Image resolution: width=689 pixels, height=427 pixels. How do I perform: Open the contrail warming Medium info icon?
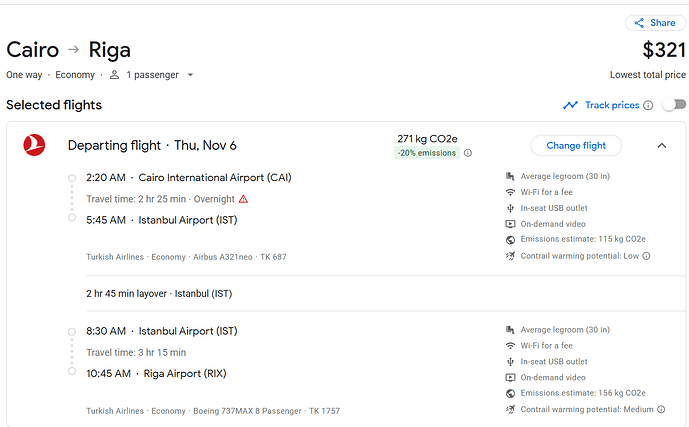pos(661,409)
